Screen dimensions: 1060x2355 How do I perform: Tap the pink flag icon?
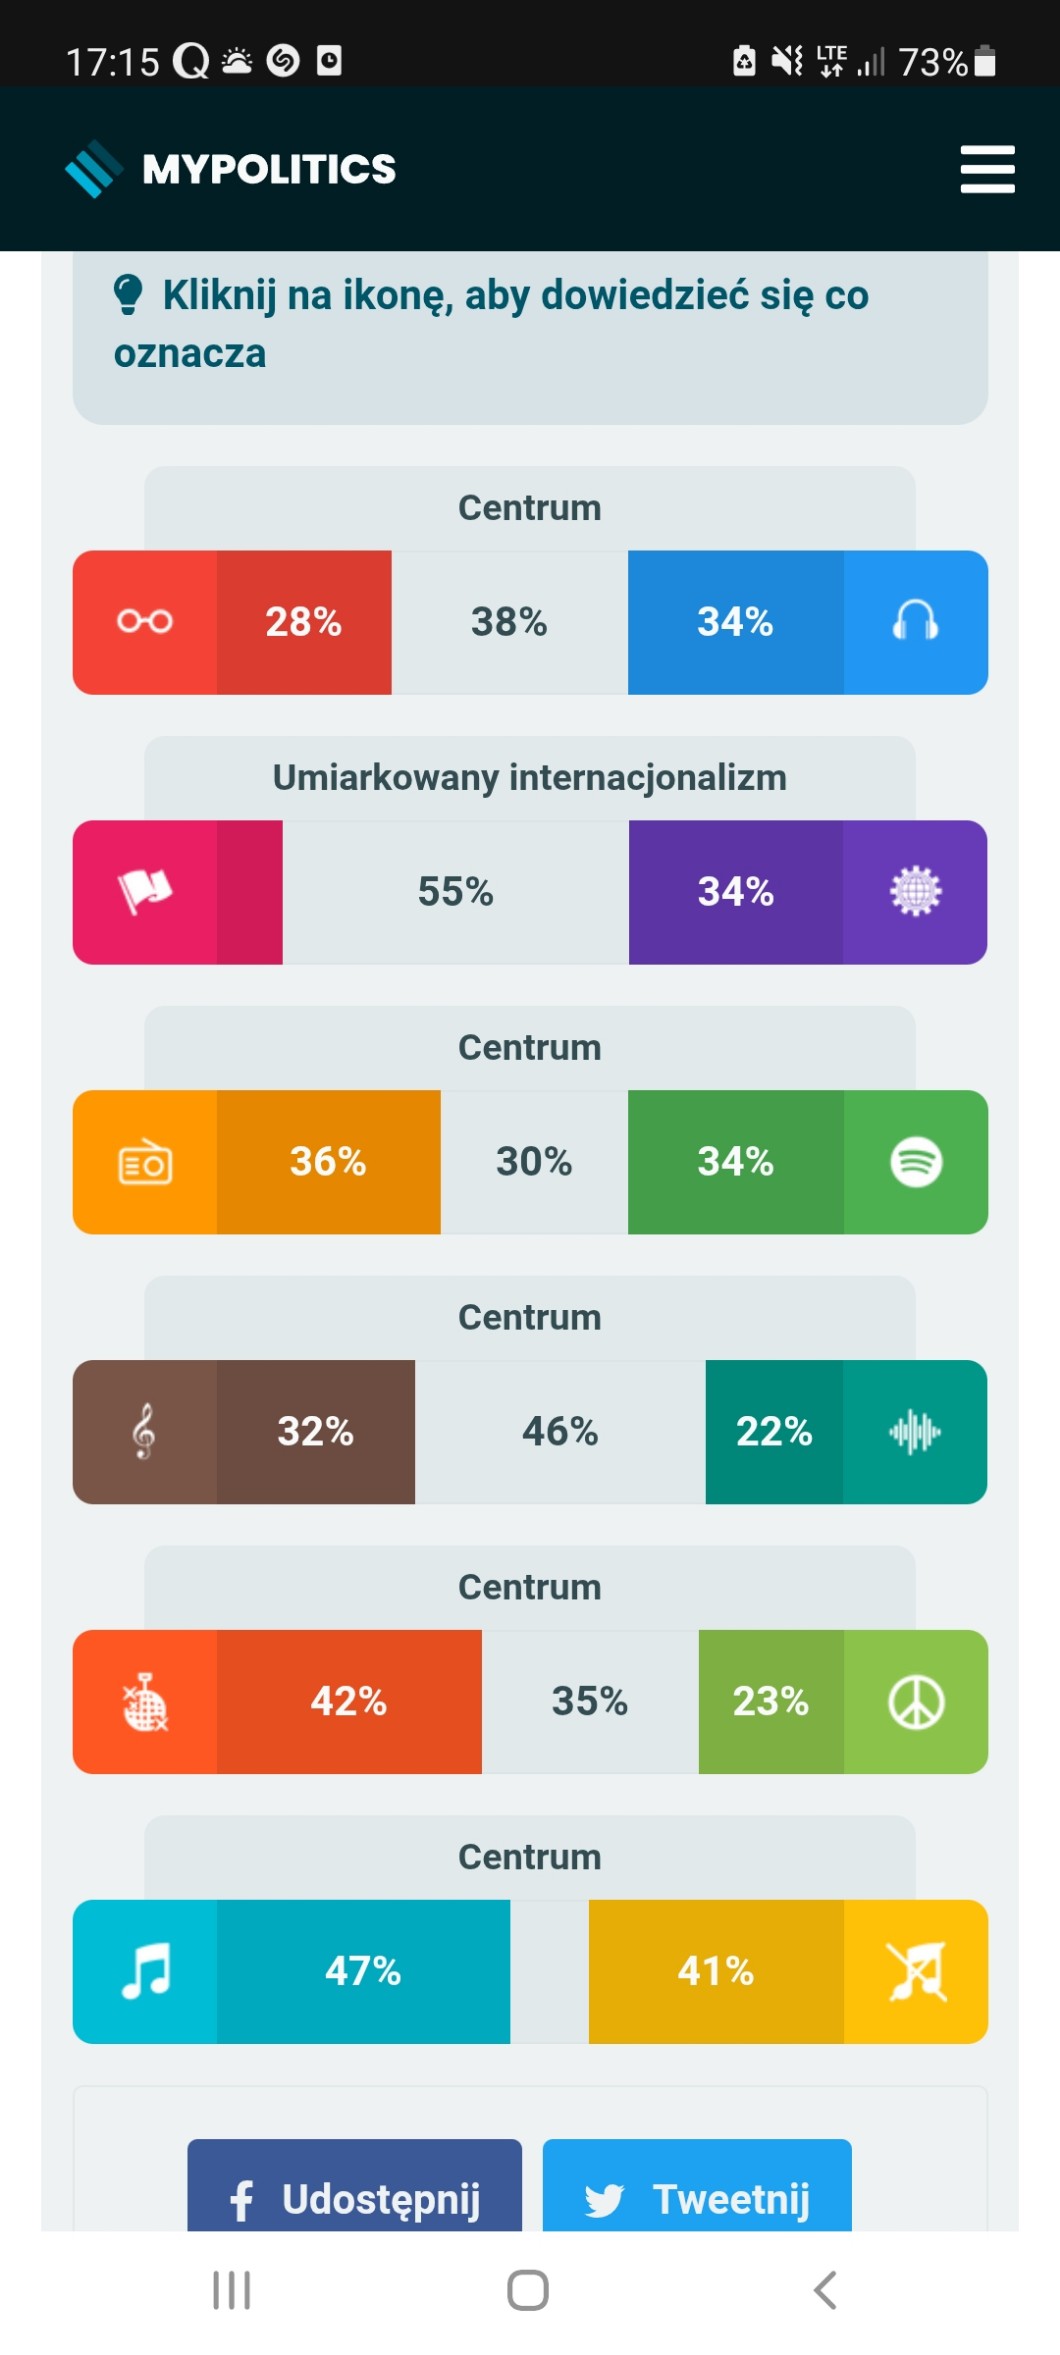(145, 892)
